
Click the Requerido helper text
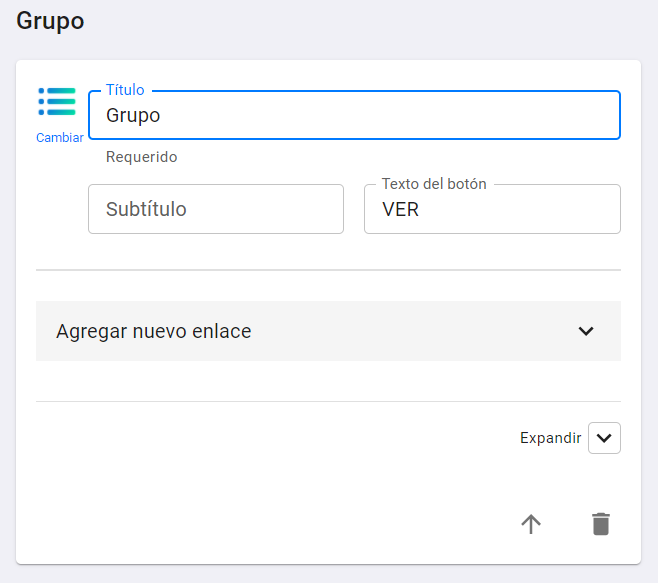coord(141,157)
